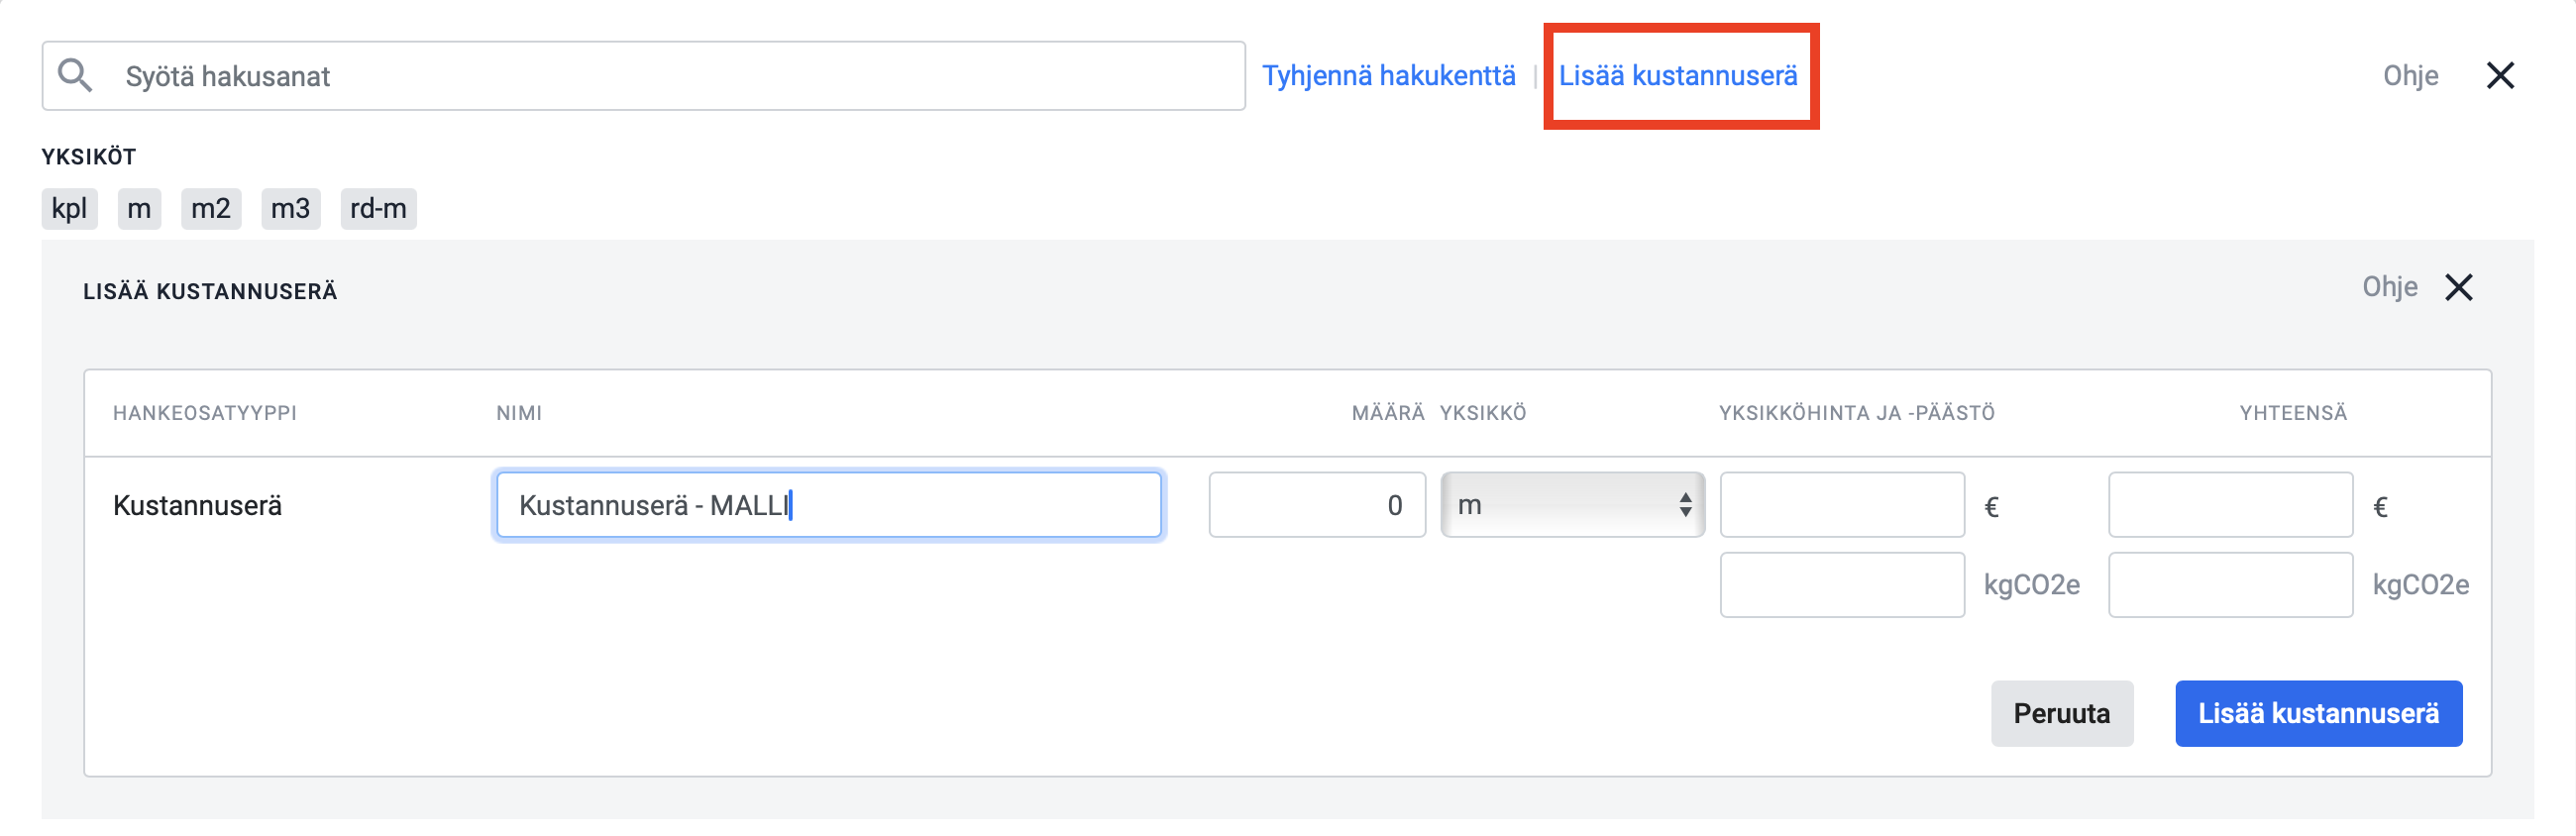Open Ohje help in the form panel
The width and height of the screenshot is (2576, 836).
point(2389,288)
